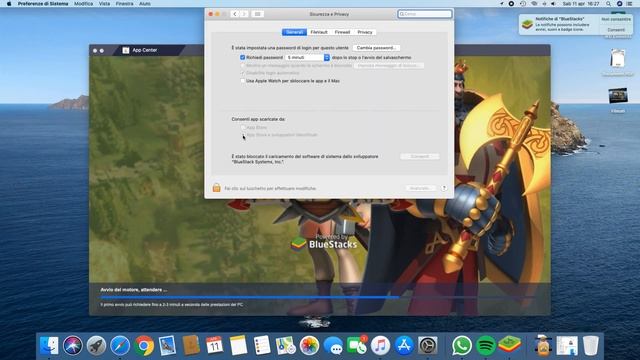This screenshot has width=640, height=360.
Task: Go back with the toolbar arrow
Action: (235, 14)
